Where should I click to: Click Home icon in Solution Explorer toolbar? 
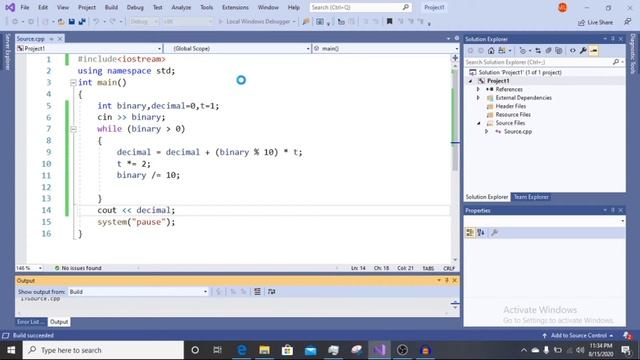pos(491,51)
